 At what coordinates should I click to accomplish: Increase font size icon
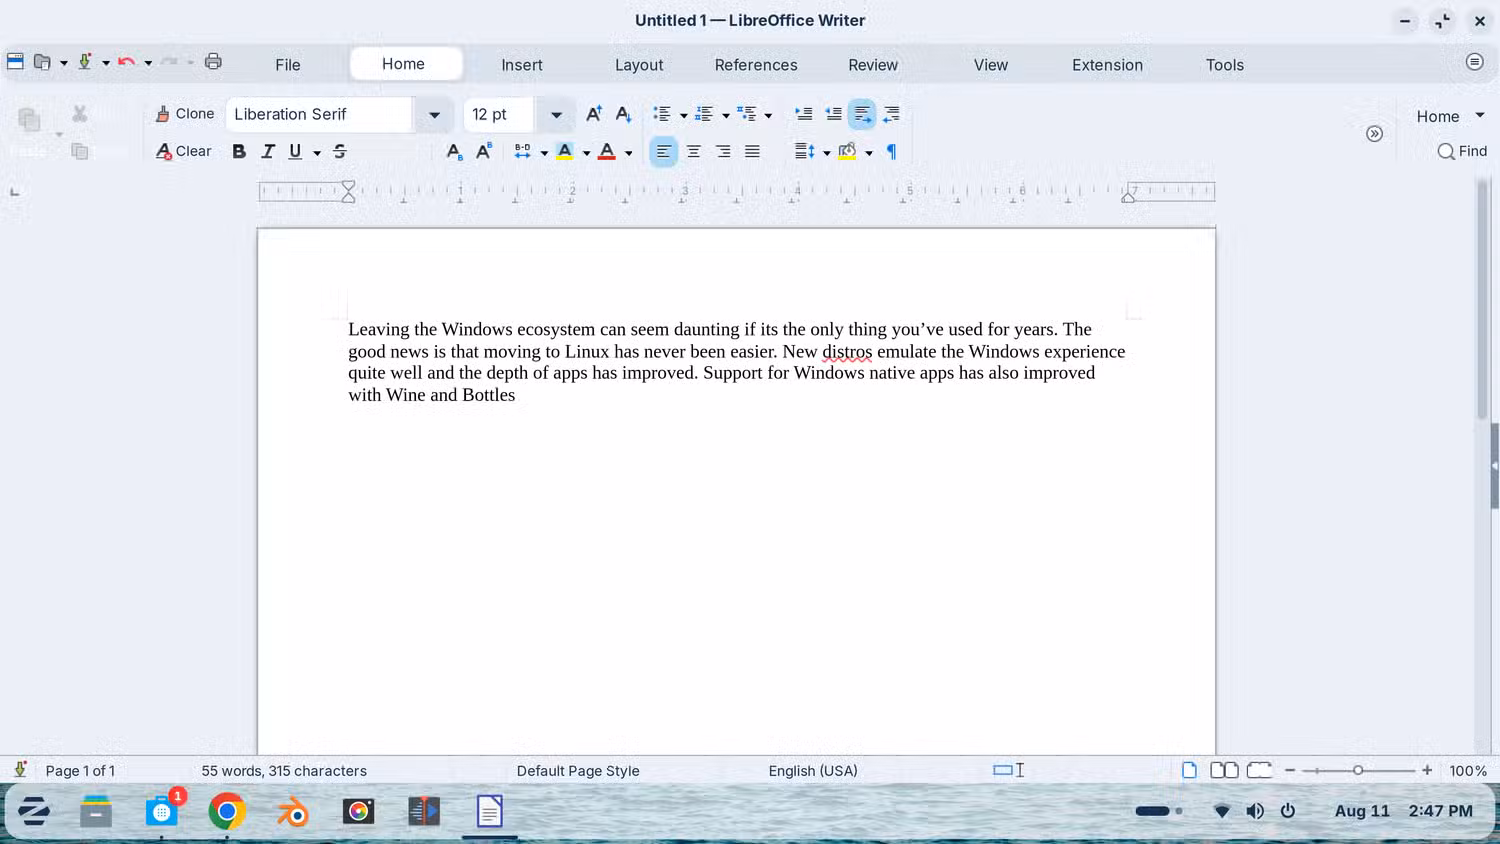[594, 114]
